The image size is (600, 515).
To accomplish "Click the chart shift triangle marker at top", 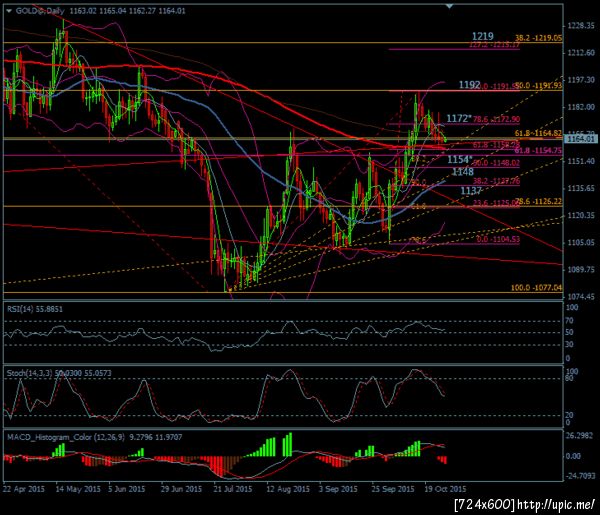I will 450,6.
